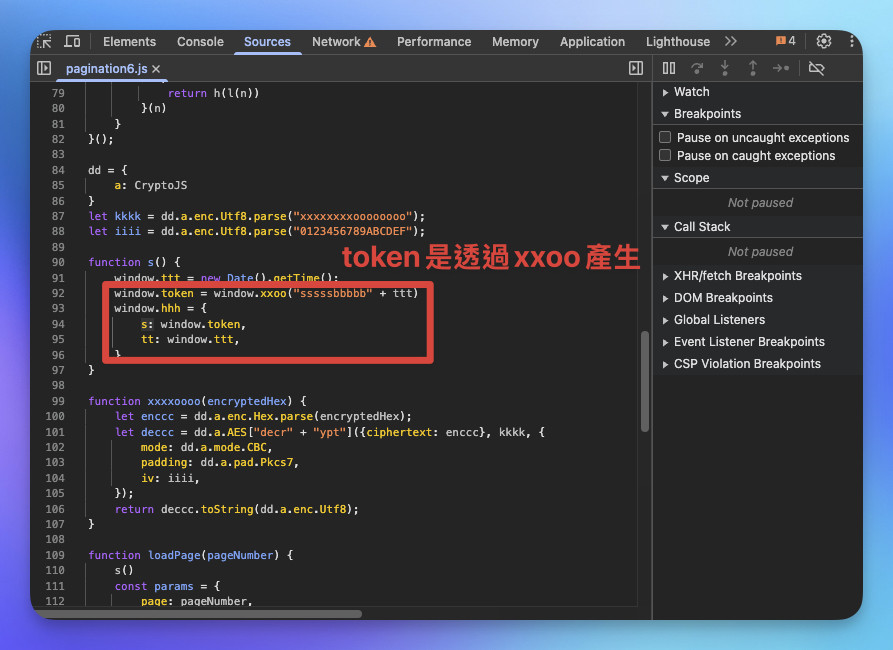Click the 'Not paused' text under Scope

760,202
